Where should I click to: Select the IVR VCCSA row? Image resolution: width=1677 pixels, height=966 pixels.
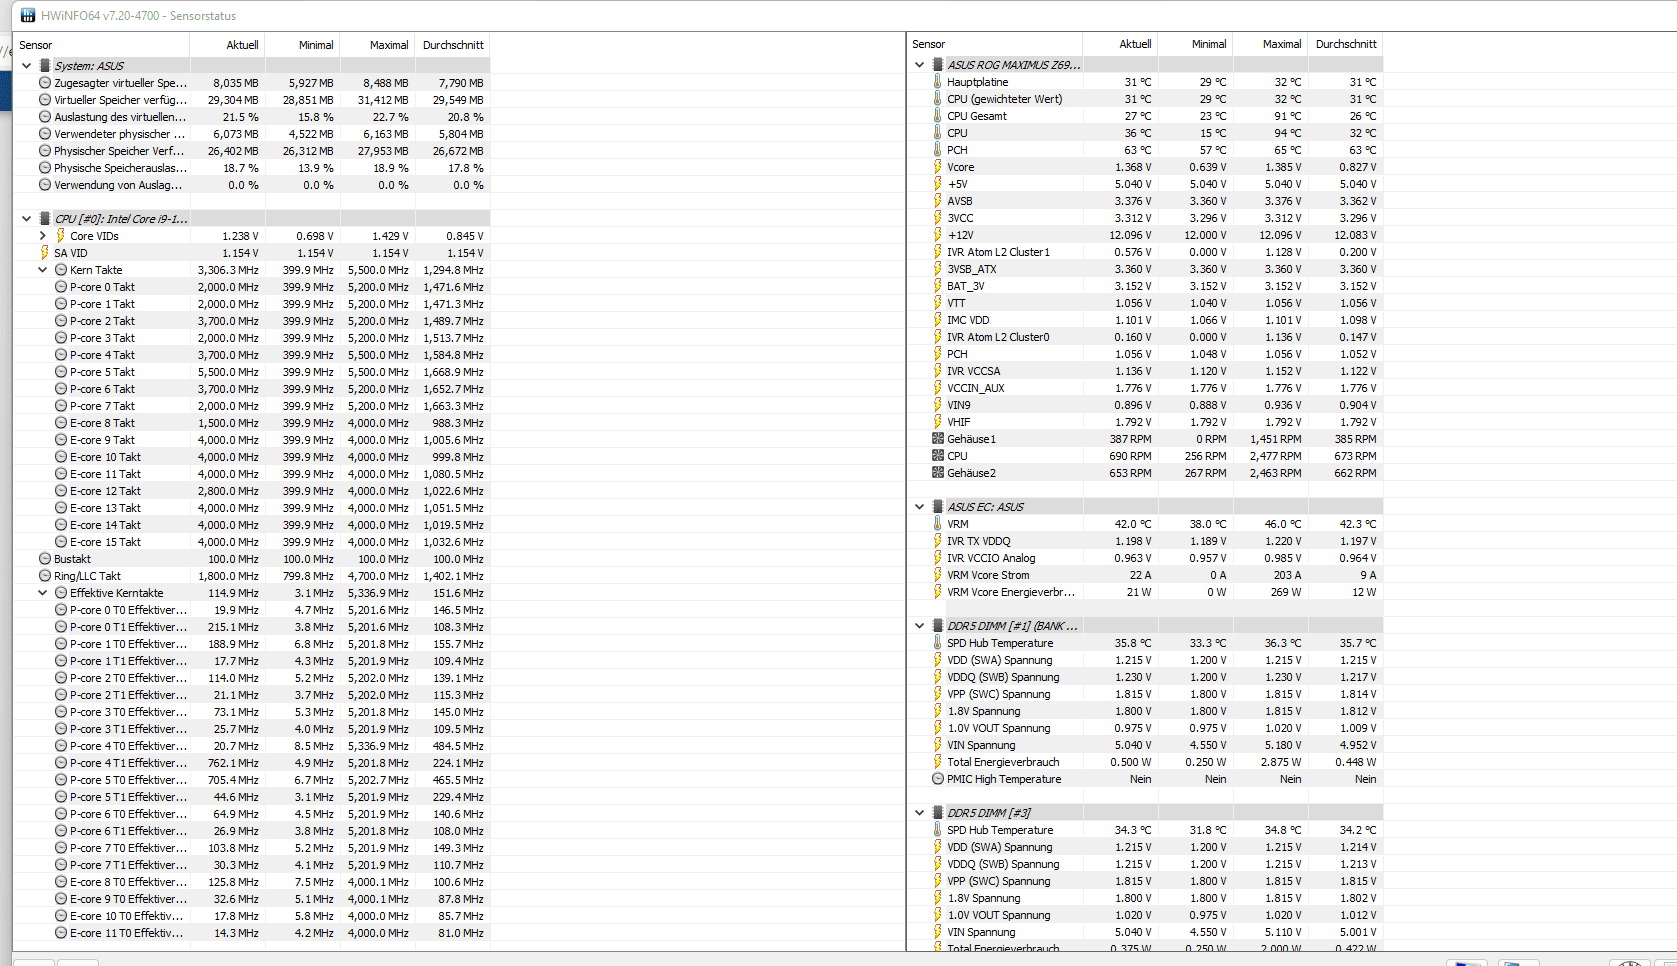pos(1146,371)
